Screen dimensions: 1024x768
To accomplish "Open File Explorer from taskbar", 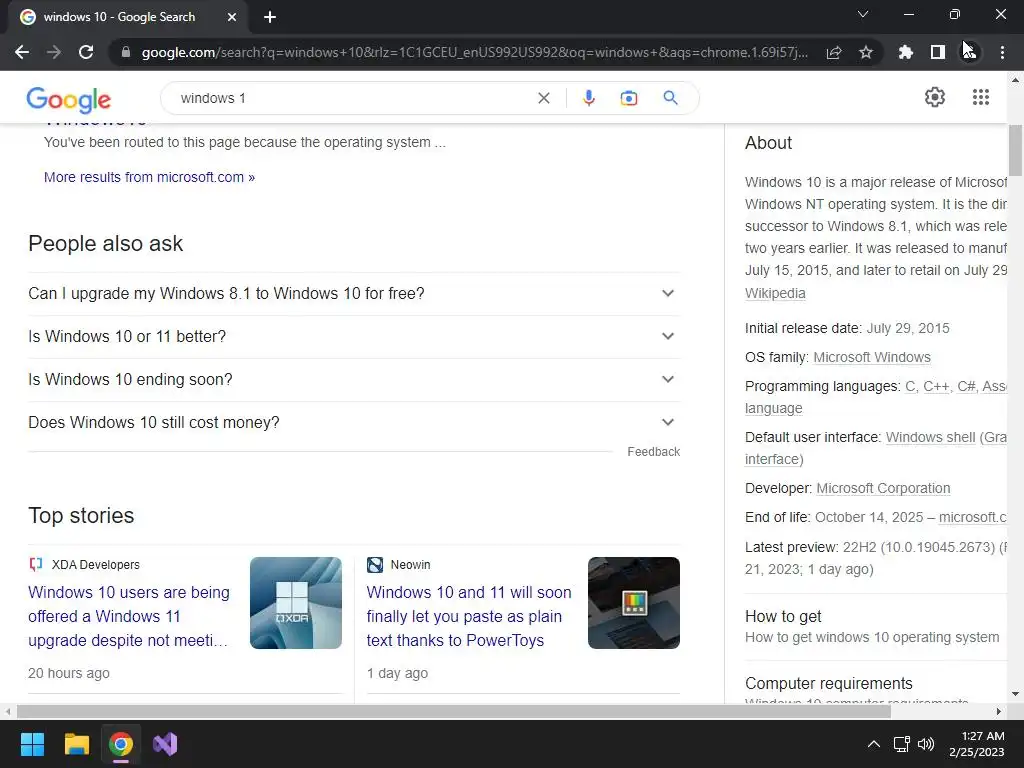I will 76,744.
